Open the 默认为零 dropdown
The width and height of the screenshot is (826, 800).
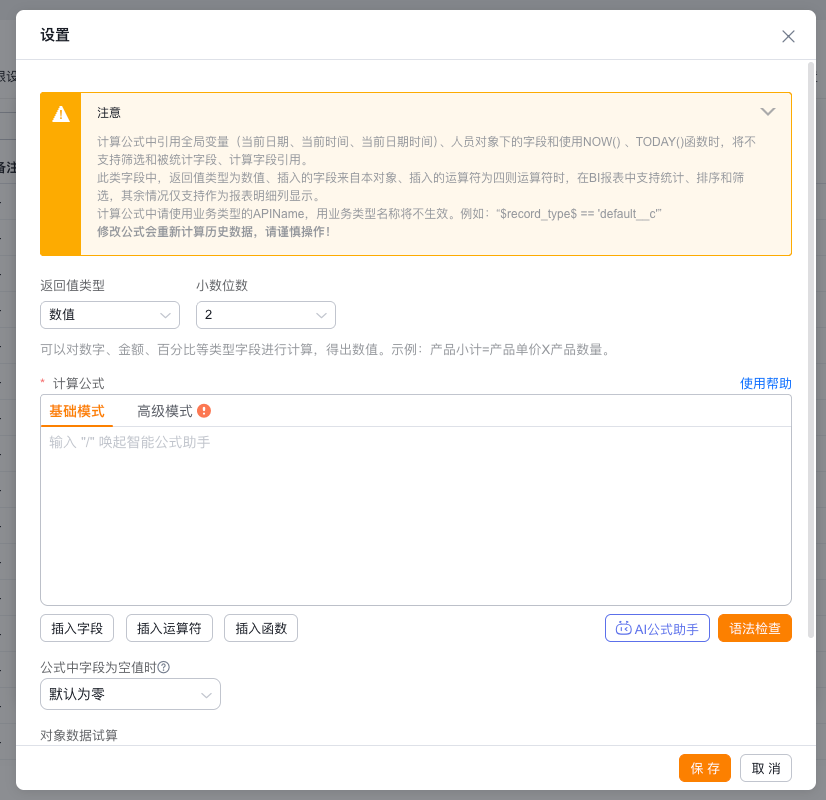pyautogui.click(x=130, y=694)
